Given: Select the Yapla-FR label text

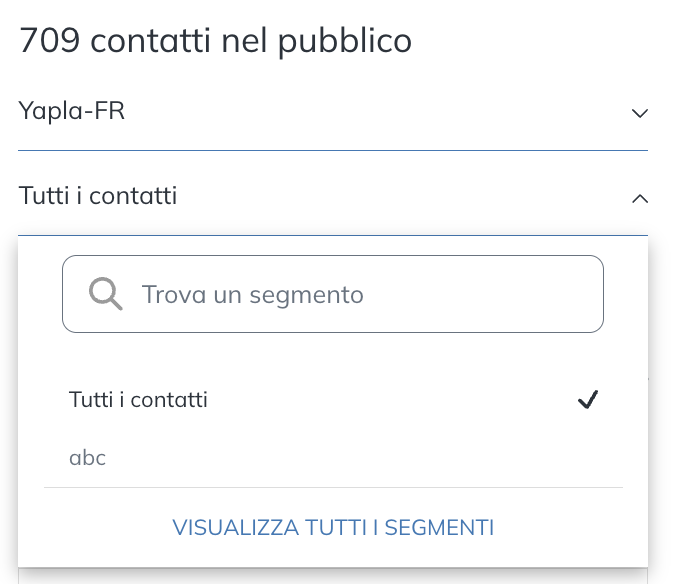Looking at the screenshot, I should 72,111.
